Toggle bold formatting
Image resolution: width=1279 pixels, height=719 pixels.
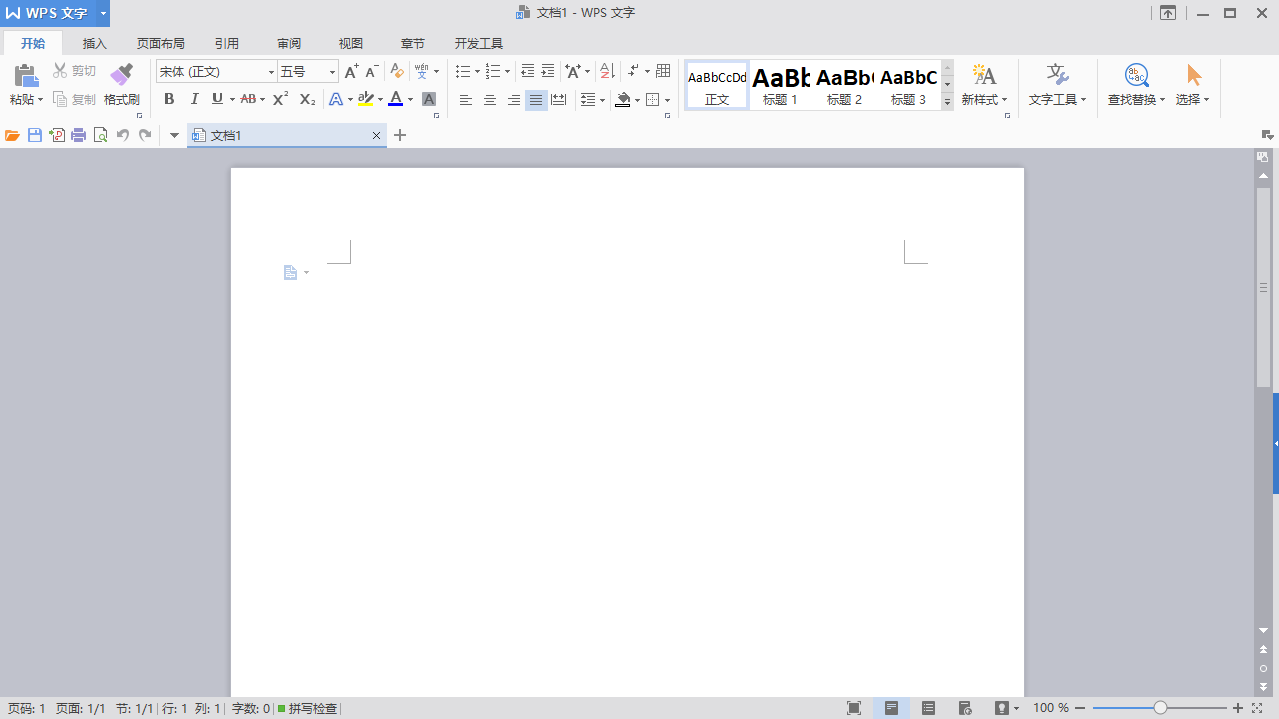(169, 99)
